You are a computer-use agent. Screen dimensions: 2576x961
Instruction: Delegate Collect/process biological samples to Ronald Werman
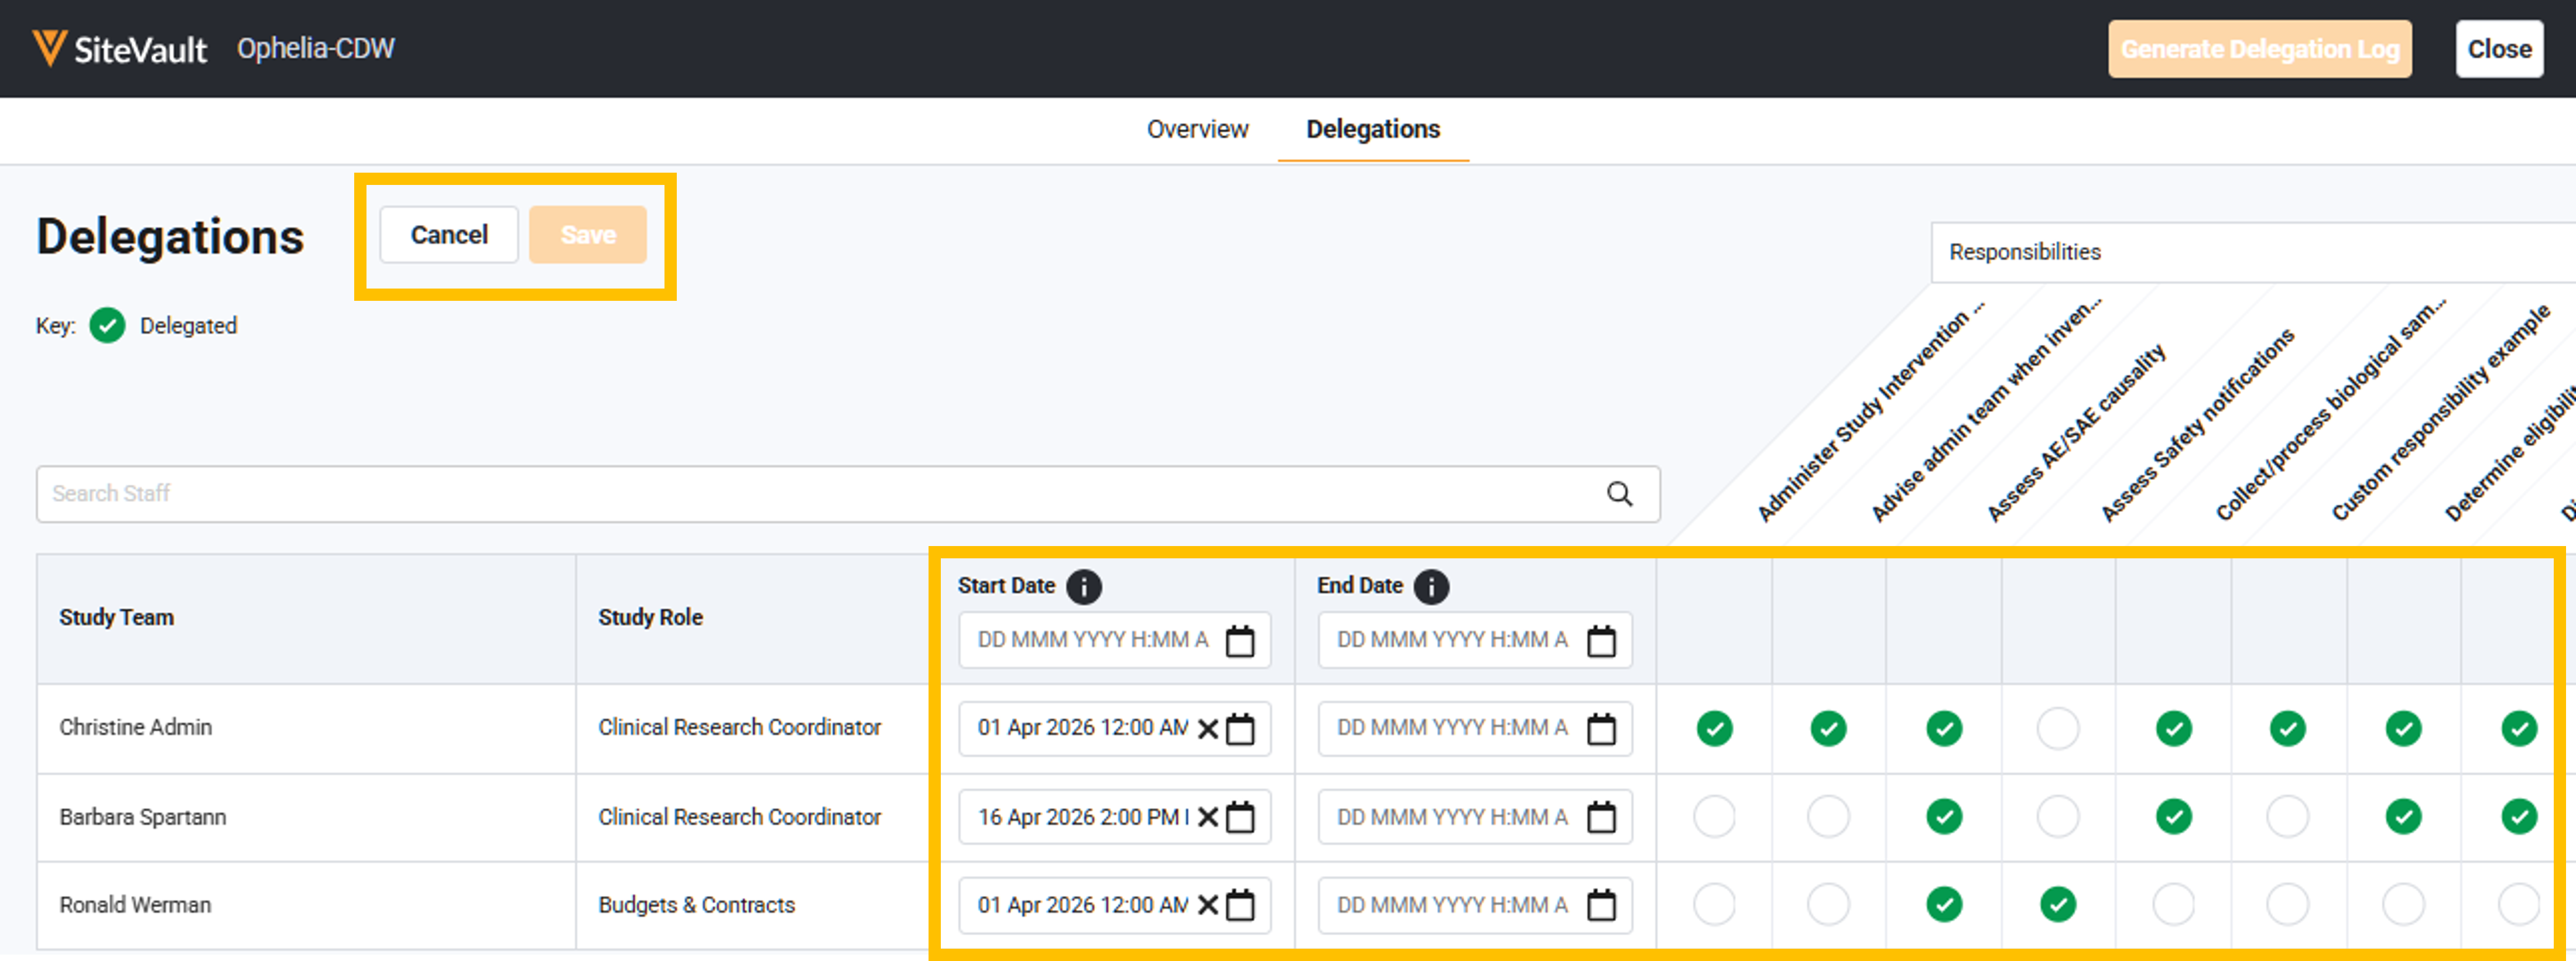pos(2174,905)
